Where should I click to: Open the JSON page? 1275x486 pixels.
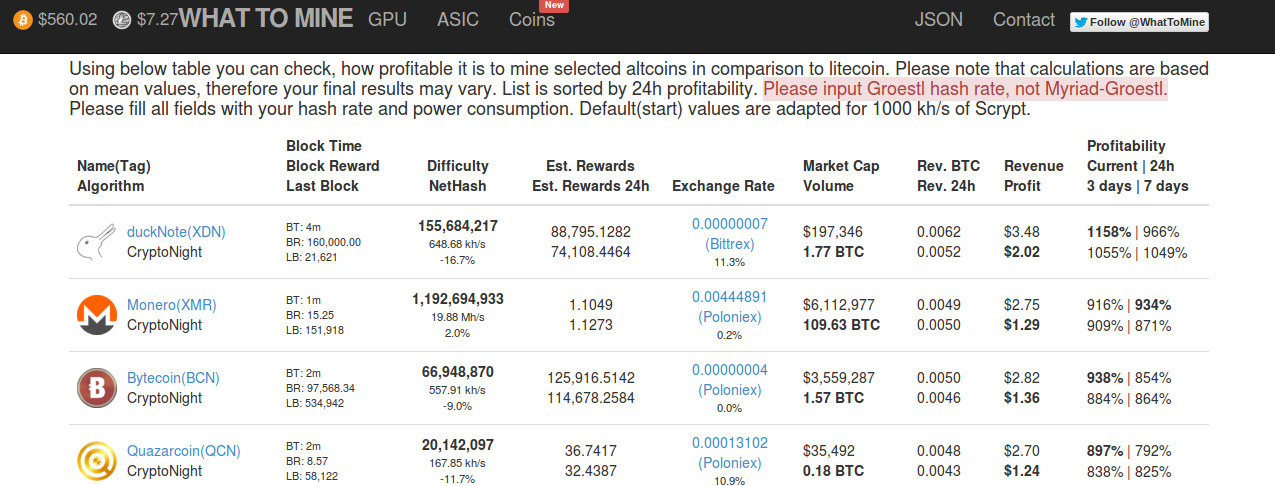[939, 20]
